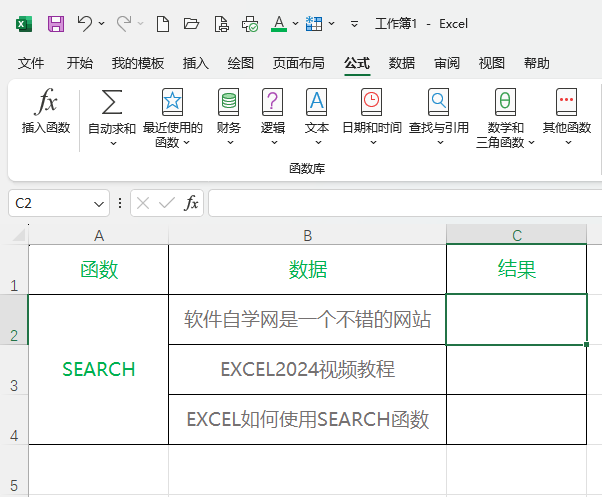Select cell with EXCEL2024视频教程
The image size is (602, 497).
tap(308, 370)
